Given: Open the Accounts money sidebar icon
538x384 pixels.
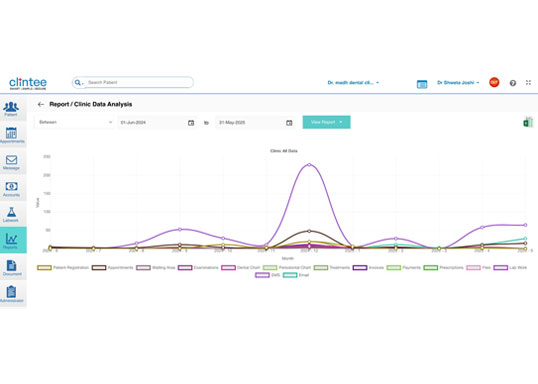Looking at the screenshot, I should click(11, 189).
